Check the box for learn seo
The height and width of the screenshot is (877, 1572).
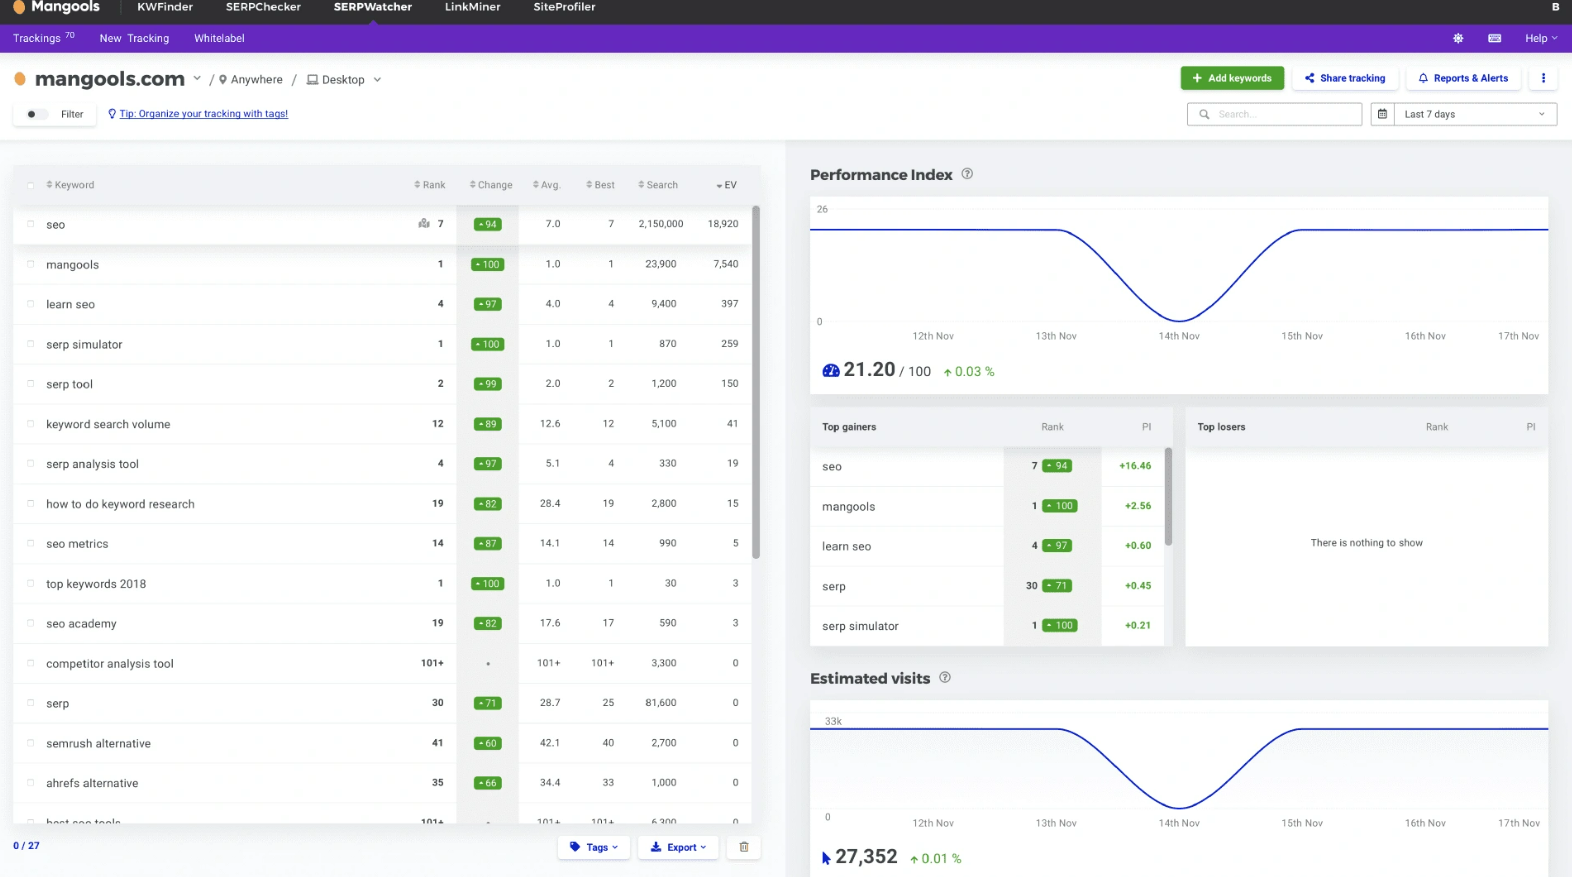click(x=31, y=304)
